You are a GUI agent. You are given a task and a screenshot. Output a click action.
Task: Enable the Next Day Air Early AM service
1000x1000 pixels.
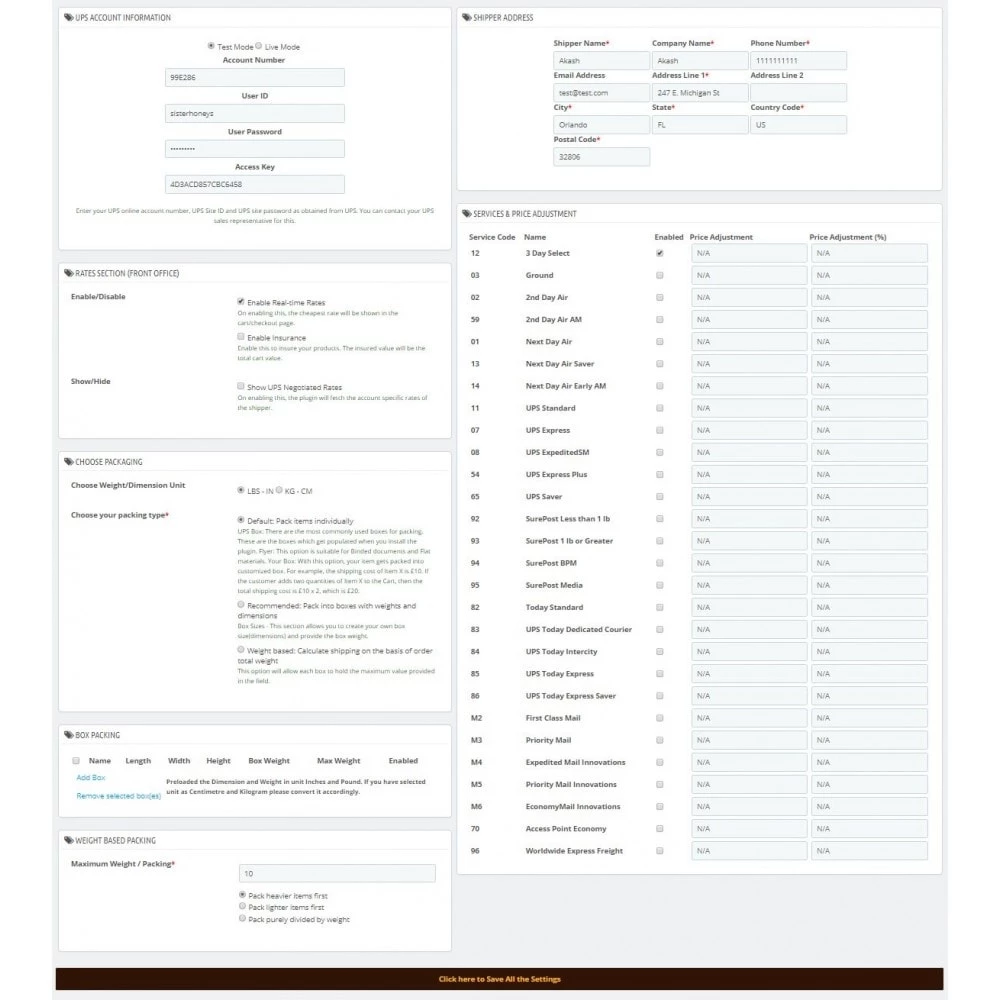coord(659,386)
